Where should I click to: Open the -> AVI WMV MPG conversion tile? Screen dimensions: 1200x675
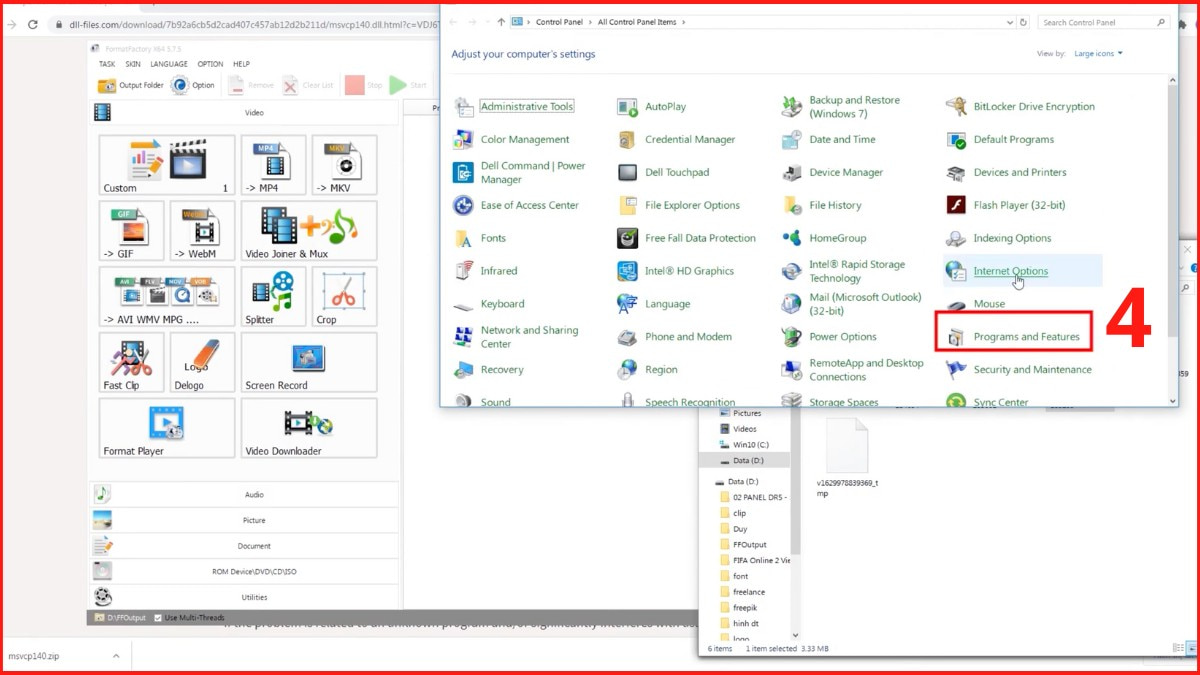click(167, 297)
